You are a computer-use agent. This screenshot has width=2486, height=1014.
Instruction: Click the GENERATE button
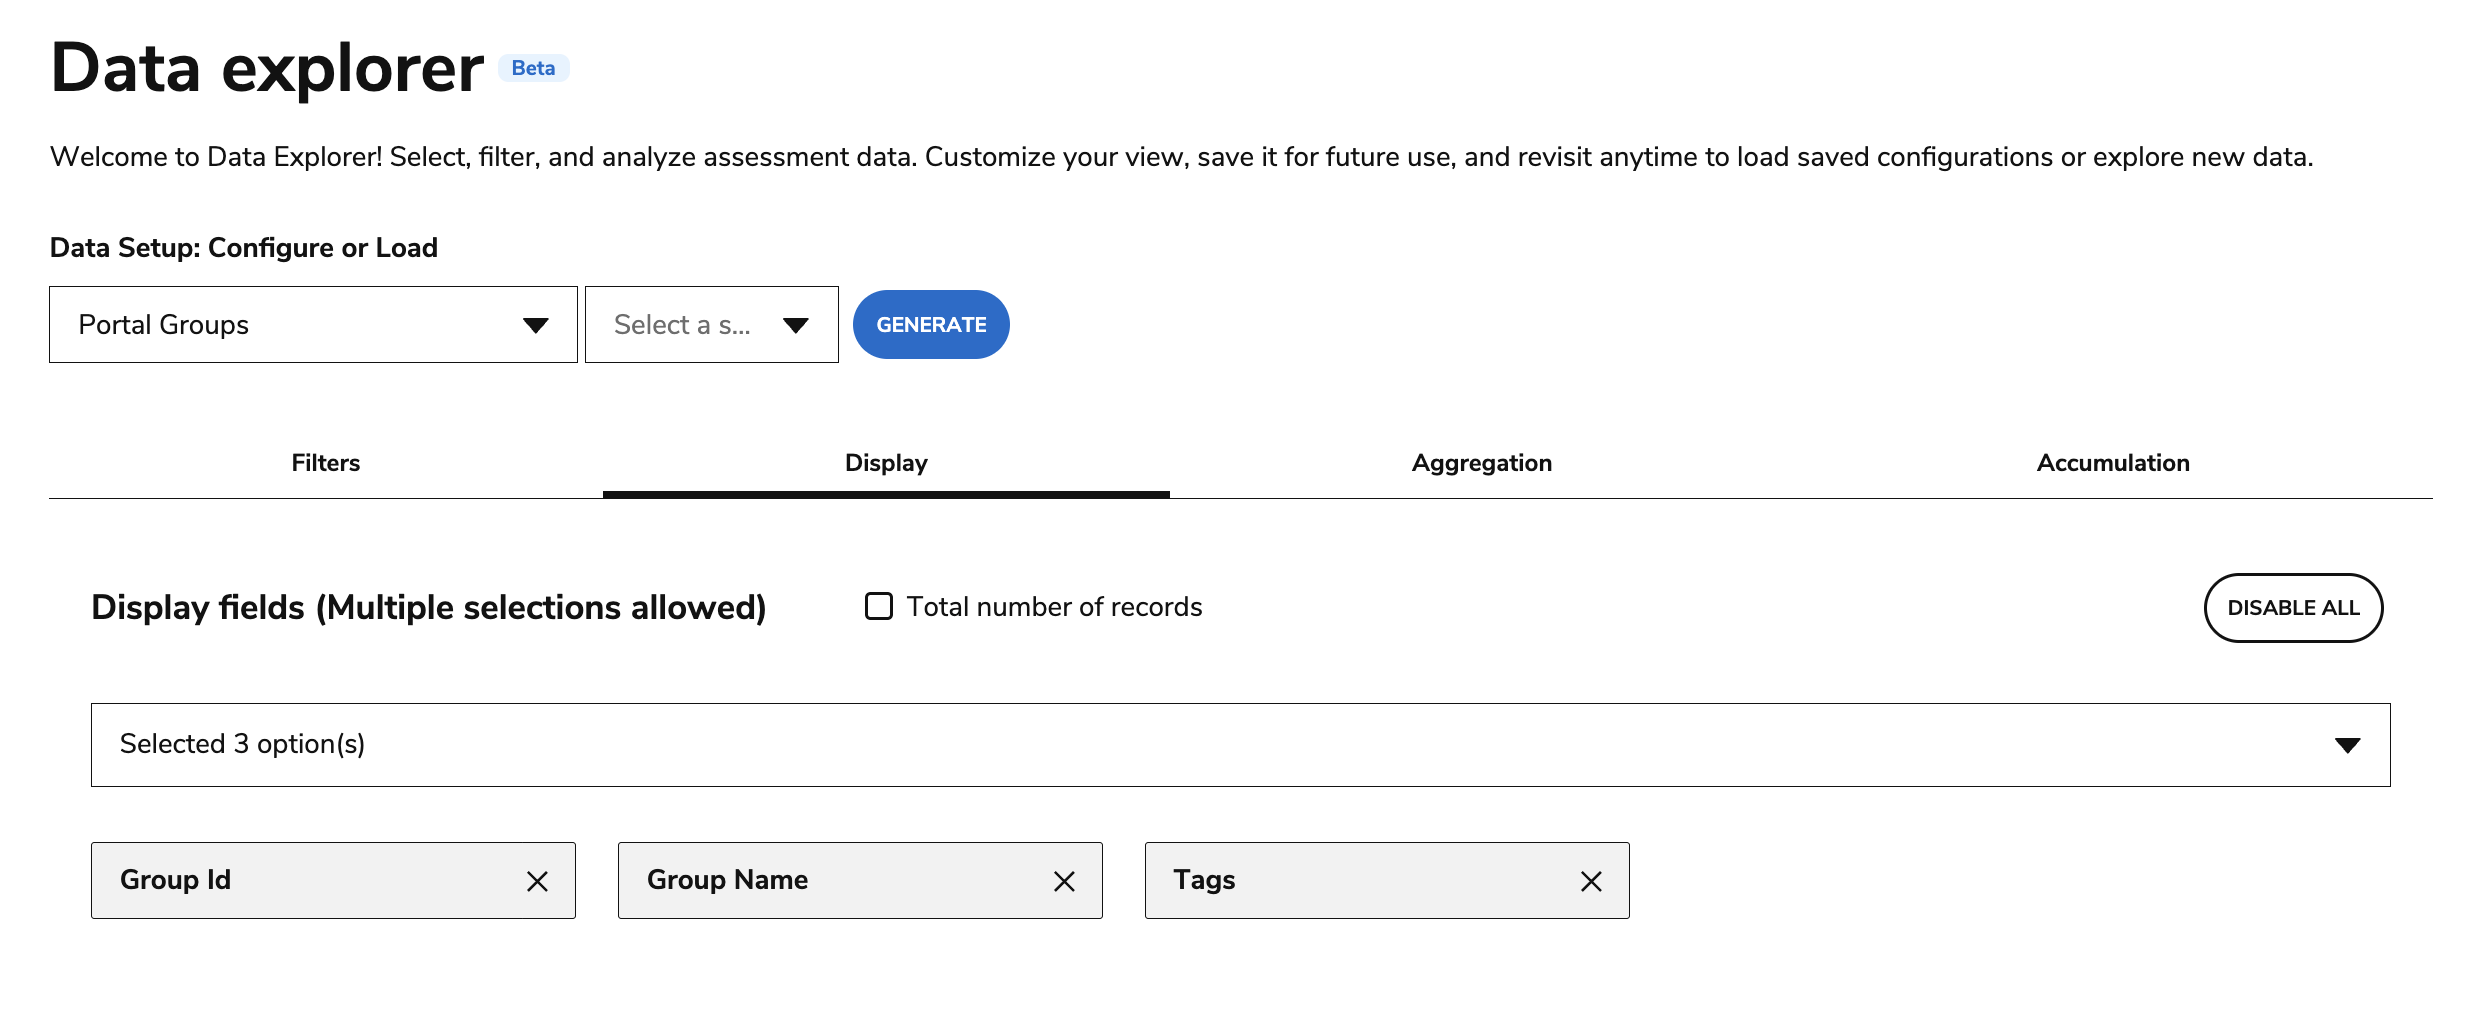pos(931,324)
